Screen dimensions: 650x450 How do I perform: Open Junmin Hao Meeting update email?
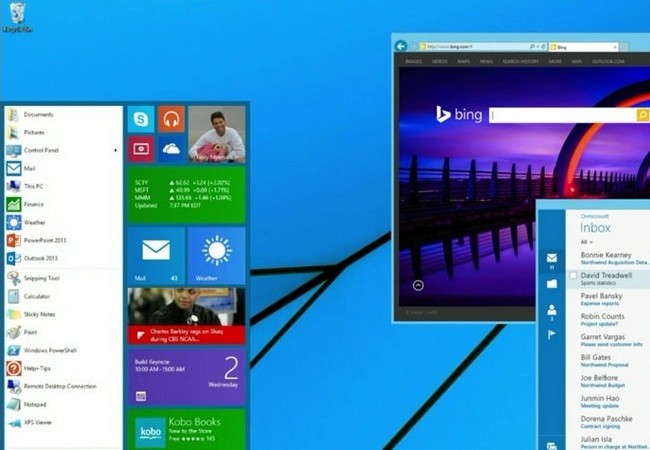[x=608, y=402]
